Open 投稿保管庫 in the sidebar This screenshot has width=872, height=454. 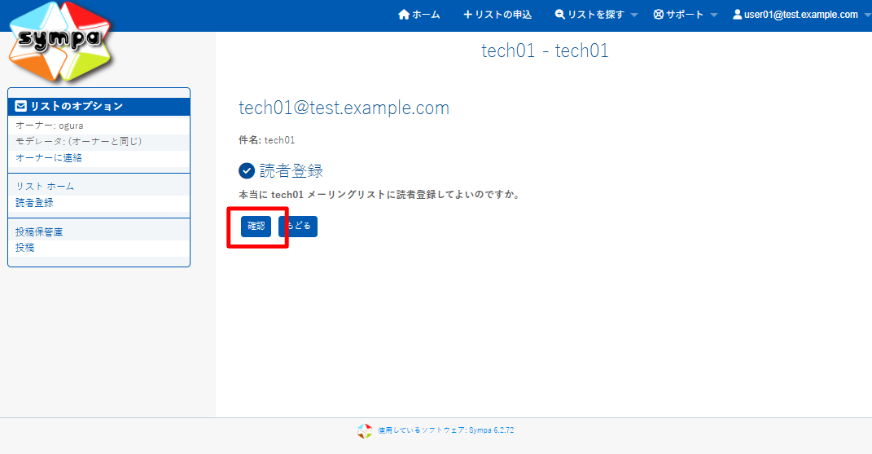39,232
